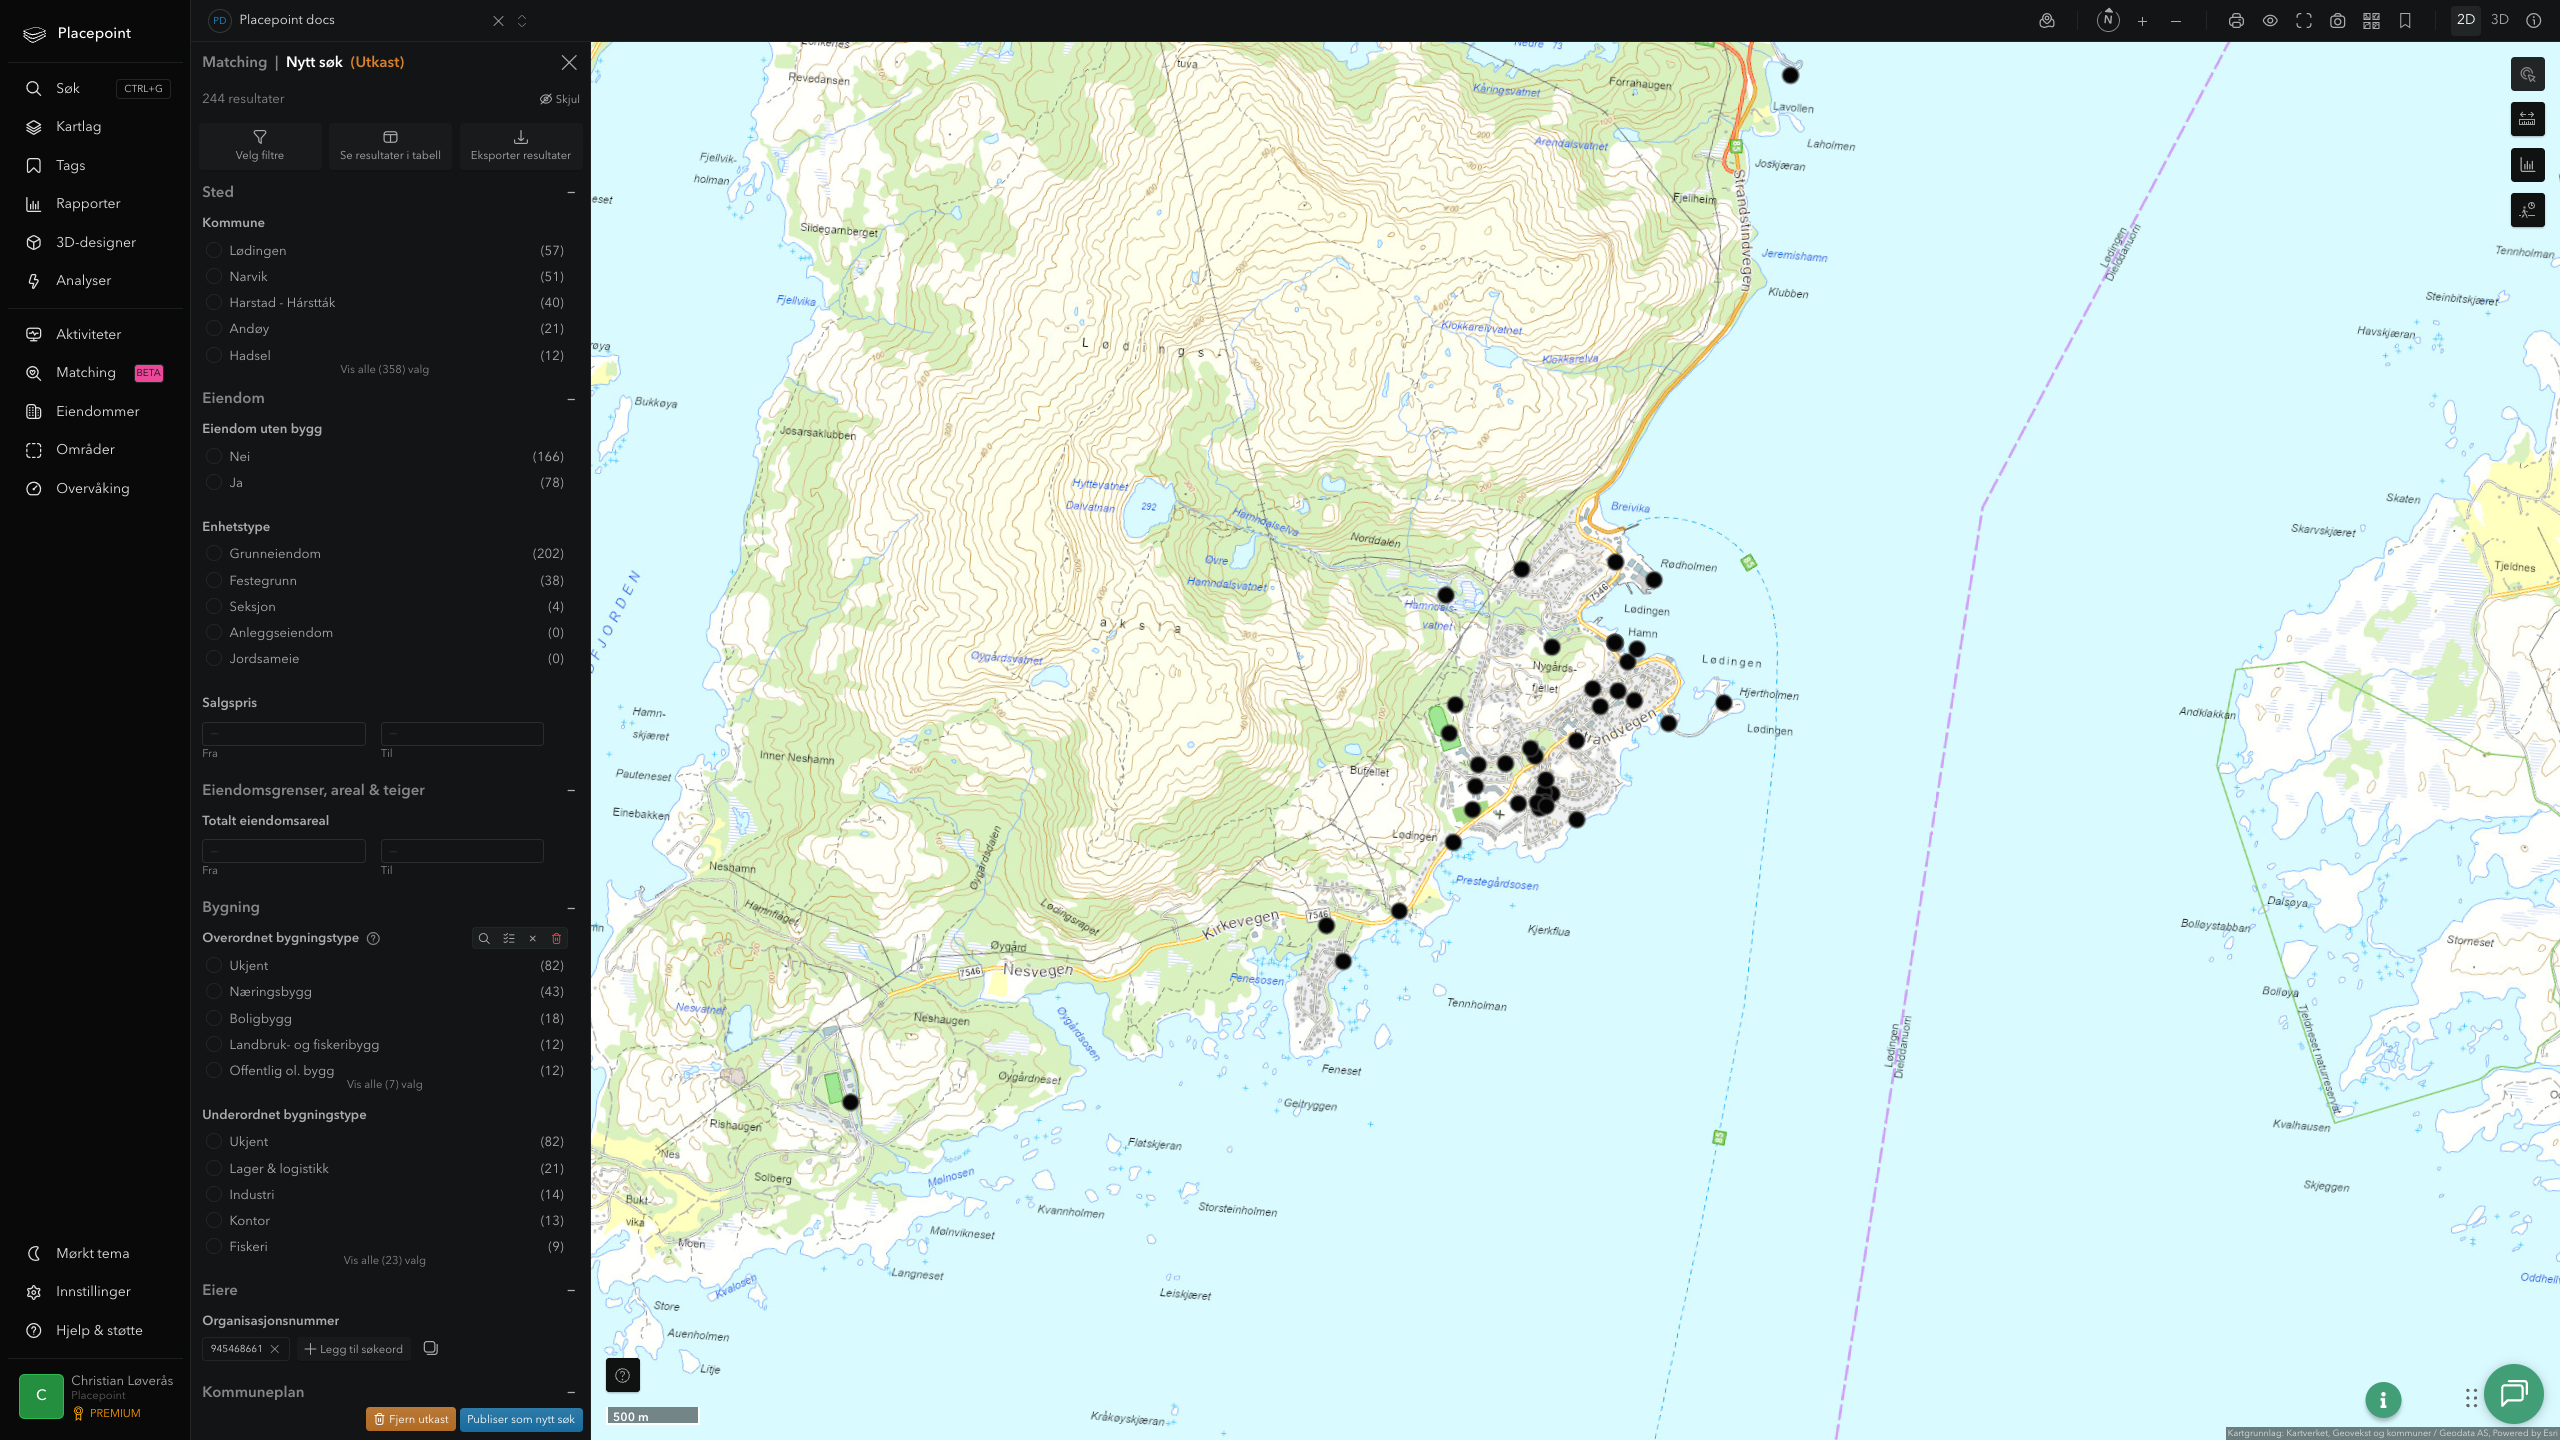Expand Vis alle (23) valg list

coord(384,1260)
